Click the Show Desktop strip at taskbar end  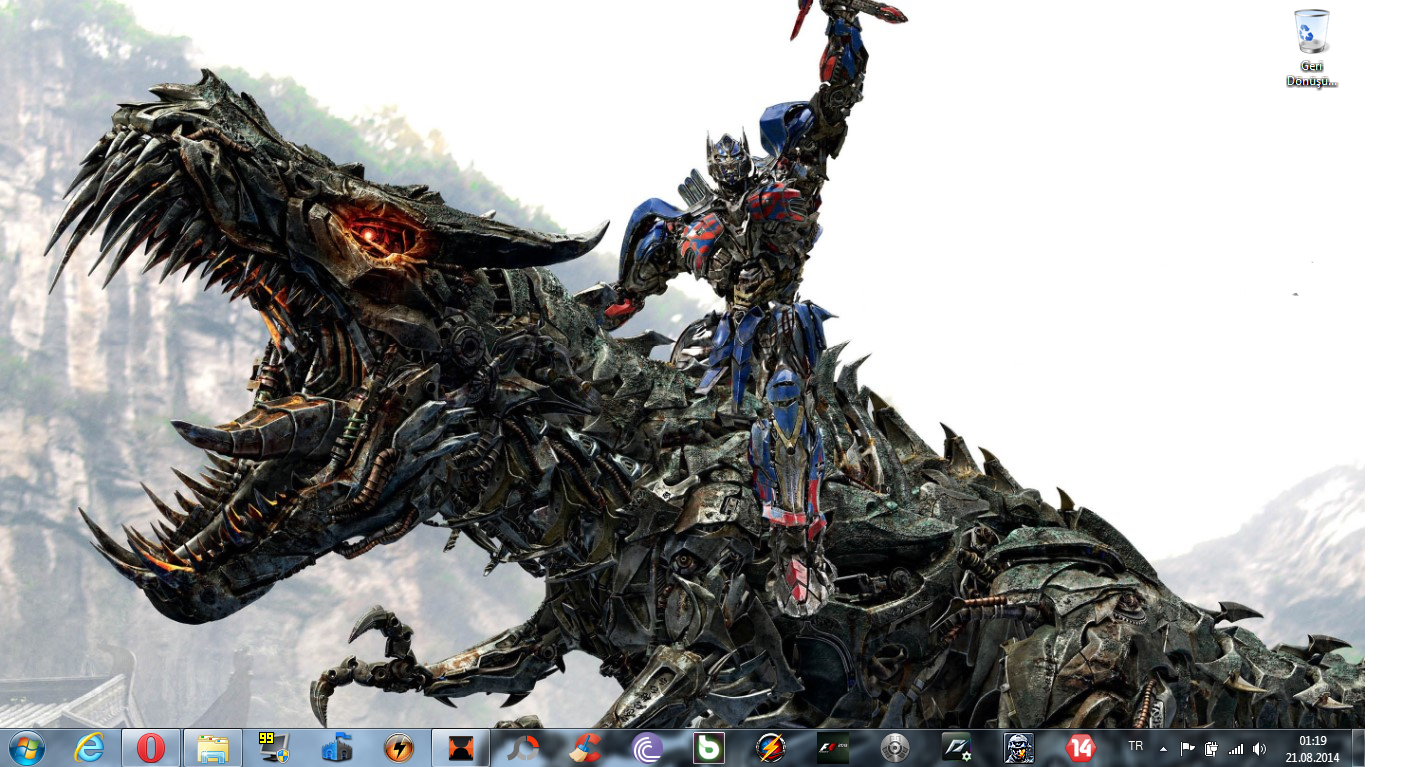[x=1358, y=747]
